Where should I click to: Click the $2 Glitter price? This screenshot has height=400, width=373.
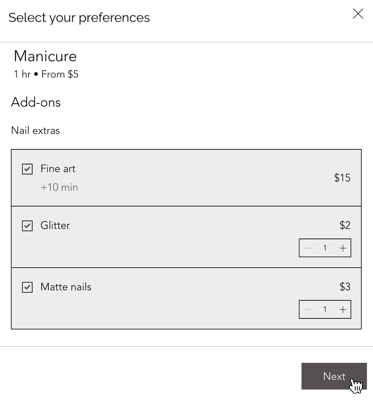345,225
